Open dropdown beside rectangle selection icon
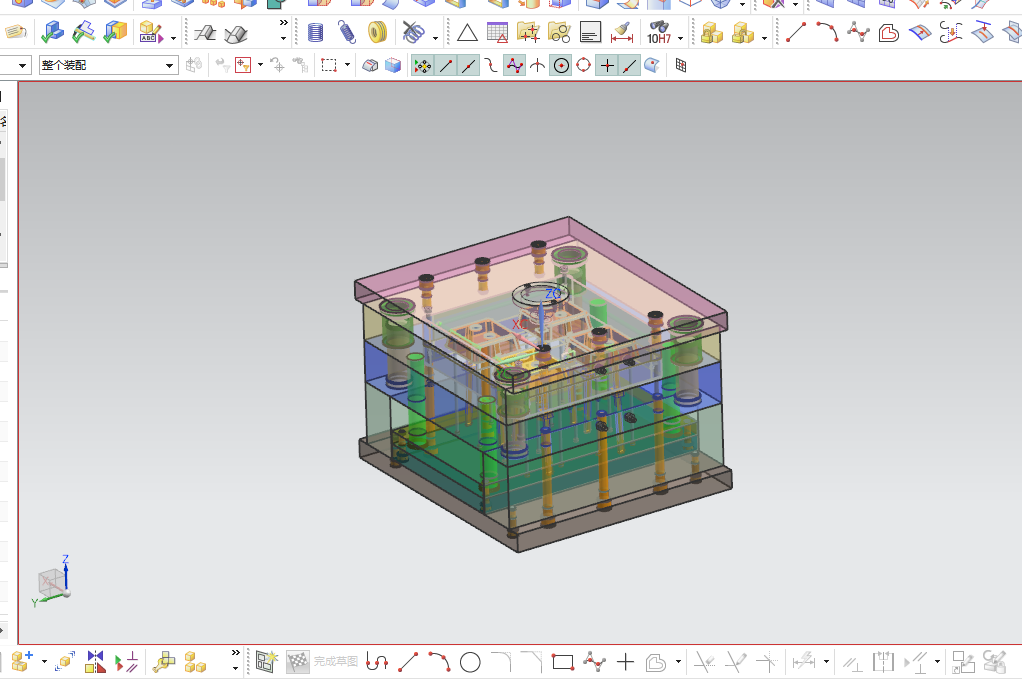This screenshot has width=1022, height=679. coord(347,65)
